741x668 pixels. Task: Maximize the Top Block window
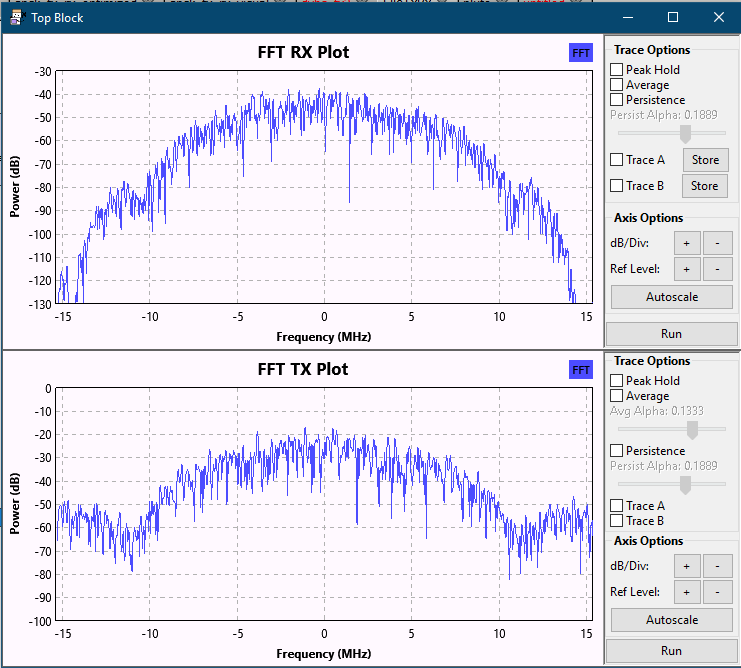tap(673, 17)
